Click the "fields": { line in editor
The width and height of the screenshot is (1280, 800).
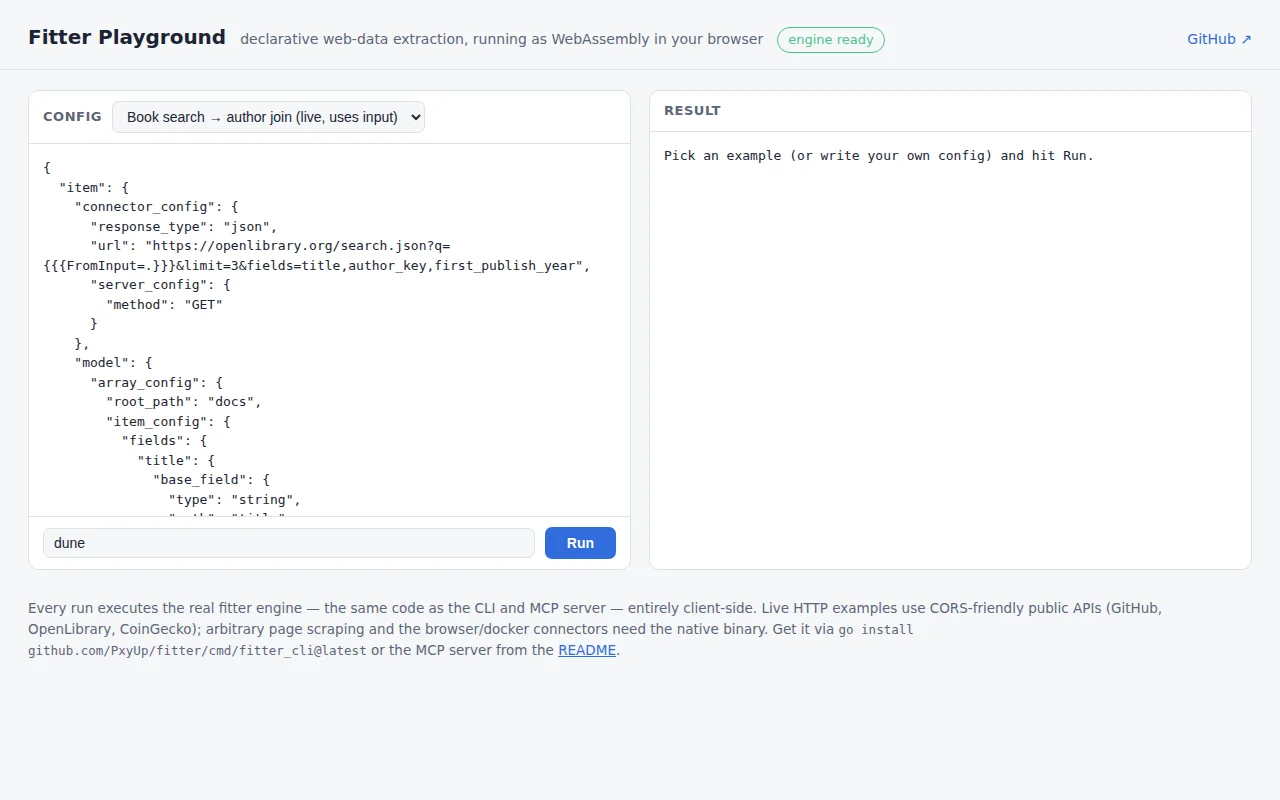(x=164, y=441)
